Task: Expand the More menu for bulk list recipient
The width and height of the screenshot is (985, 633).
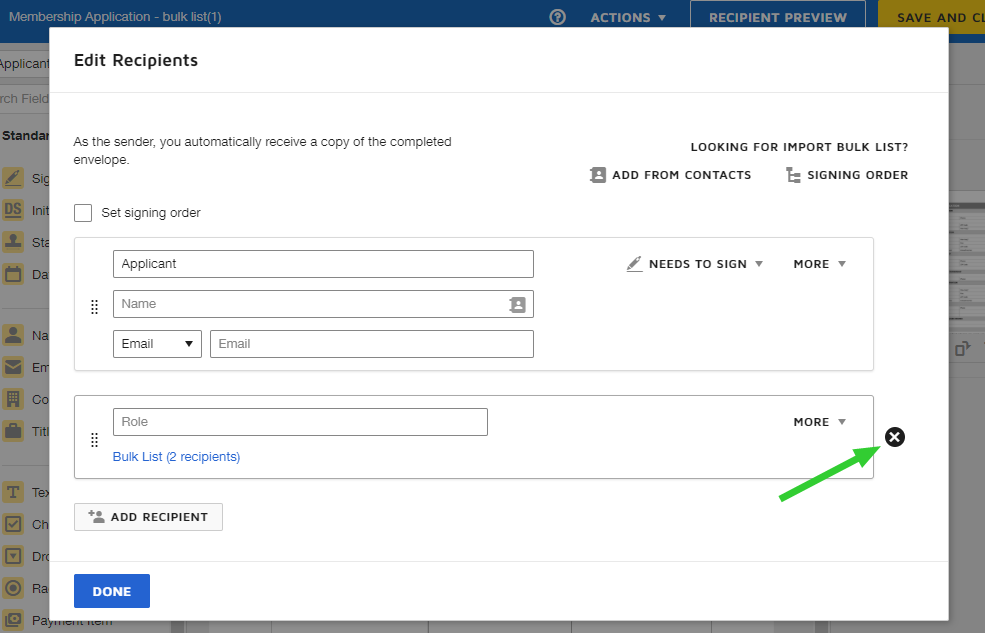Action: pyautogui.click(x=819, y=422)
